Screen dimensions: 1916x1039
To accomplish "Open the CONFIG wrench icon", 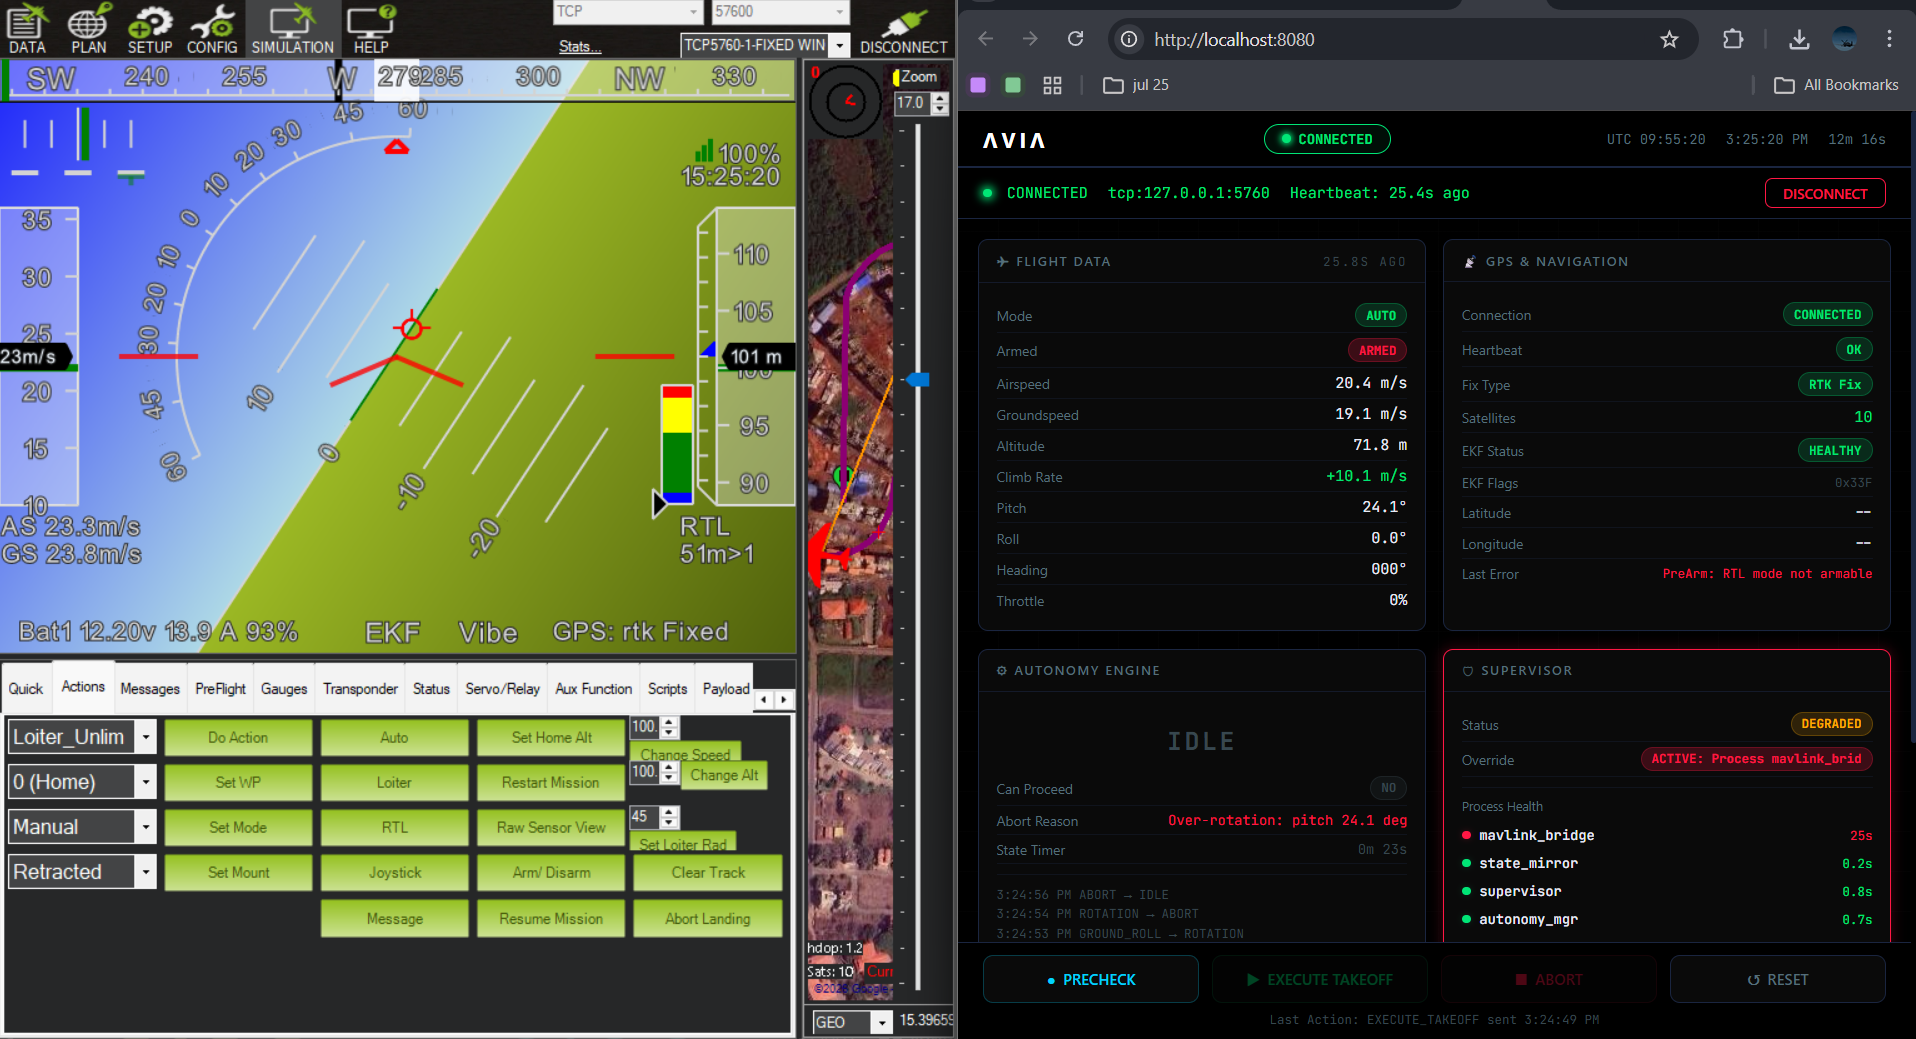I will (212, 28).
